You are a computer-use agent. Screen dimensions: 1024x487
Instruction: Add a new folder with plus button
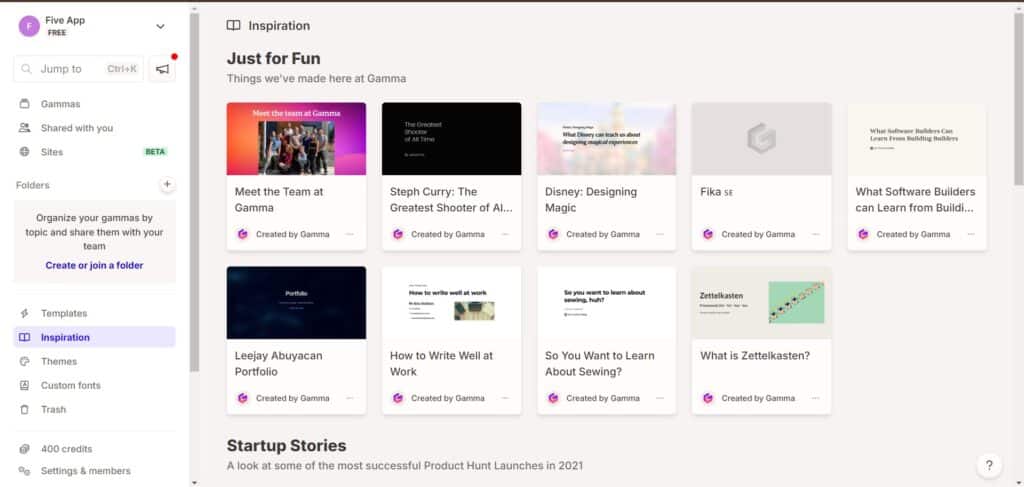[167, 185]
